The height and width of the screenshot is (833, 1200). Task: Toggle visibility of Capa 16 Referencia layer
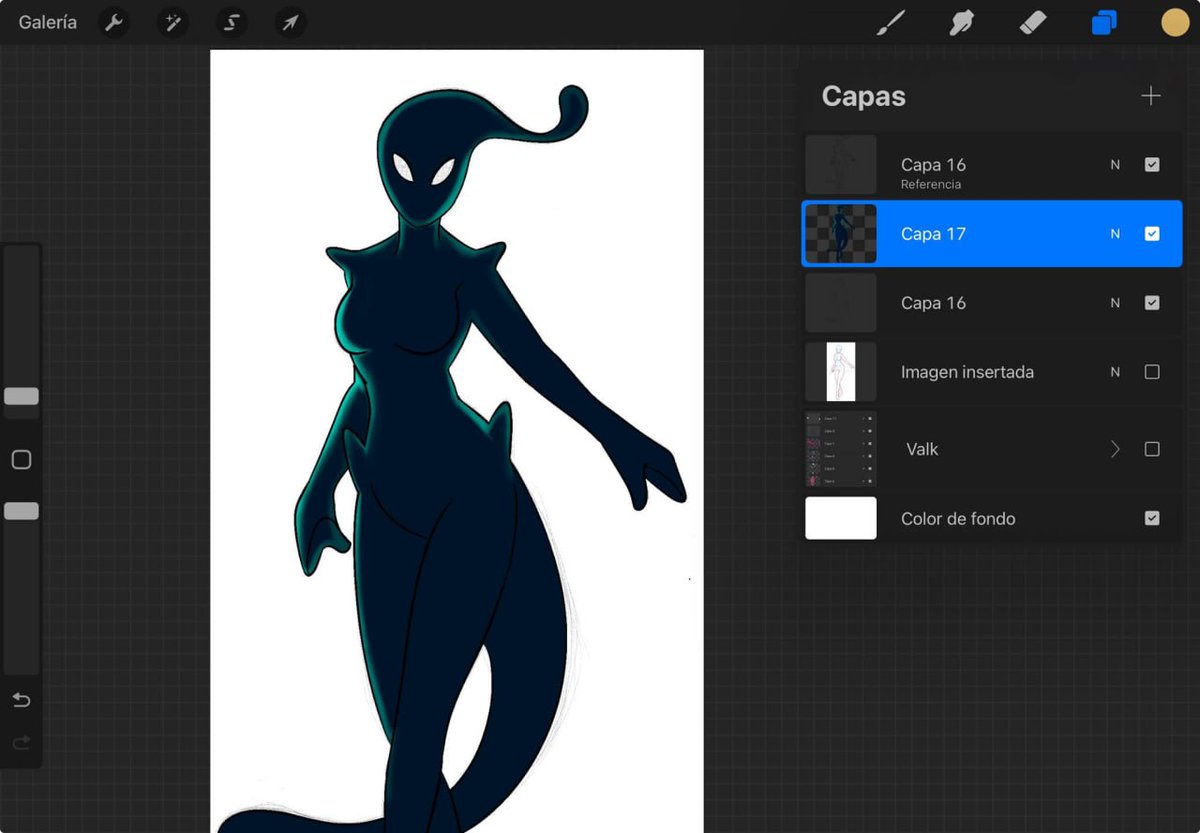click(1152, 165)
